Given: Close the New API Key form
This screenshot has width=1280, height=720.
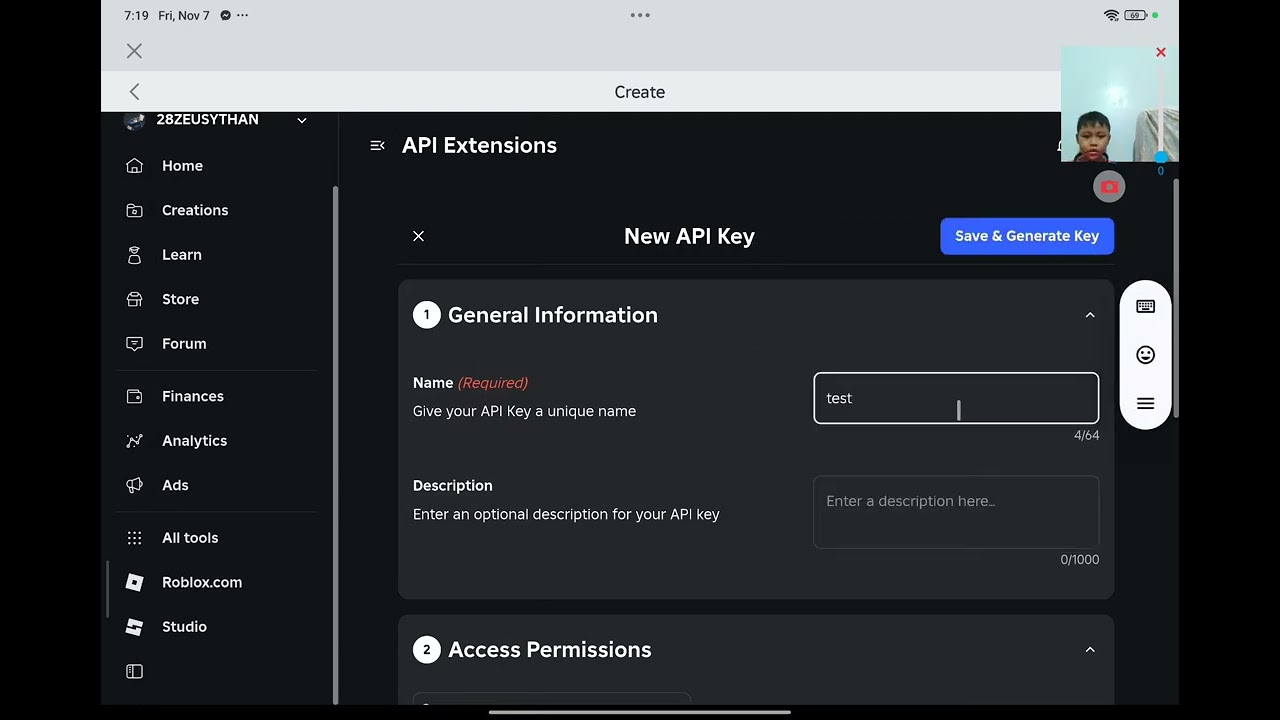Looking at the screenshot, I should pyautogui.click(x=418, y=236).
